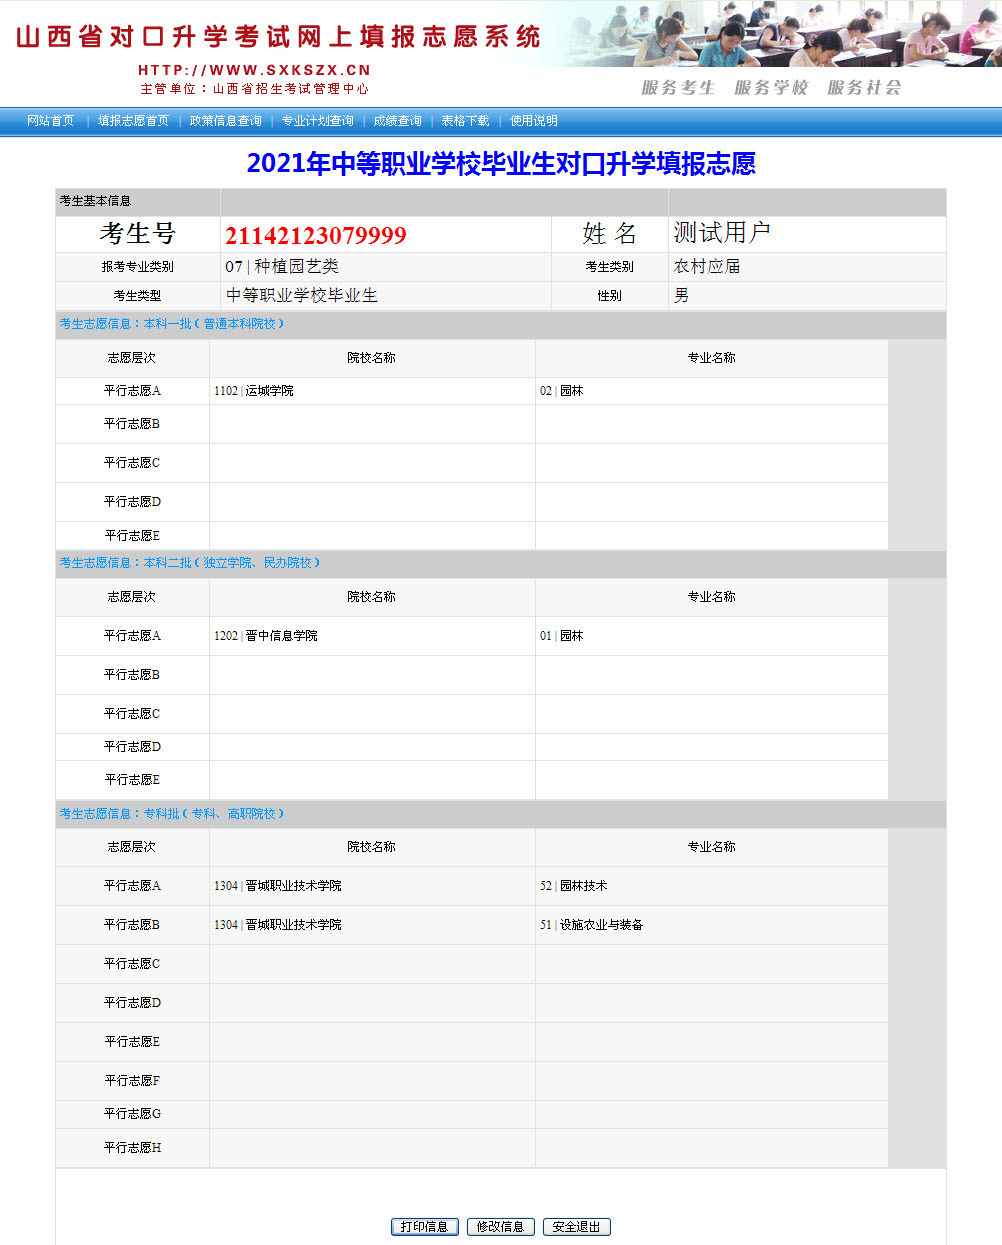Click the candidate number 21142123079999
Screen dimensions: 1002x1245
tap(316, 235)
